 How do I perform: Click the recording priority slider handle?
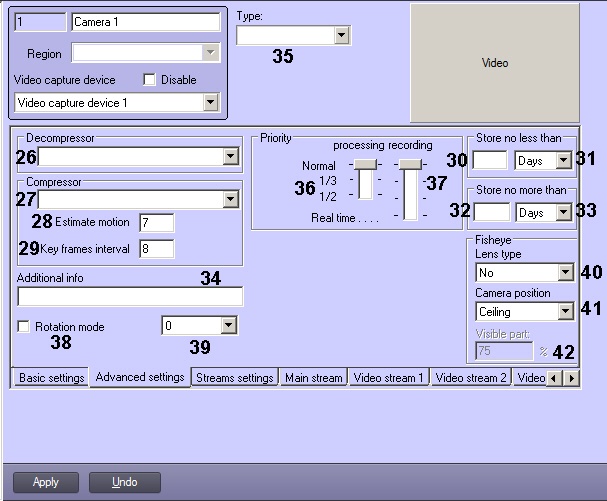pos(410,164)
